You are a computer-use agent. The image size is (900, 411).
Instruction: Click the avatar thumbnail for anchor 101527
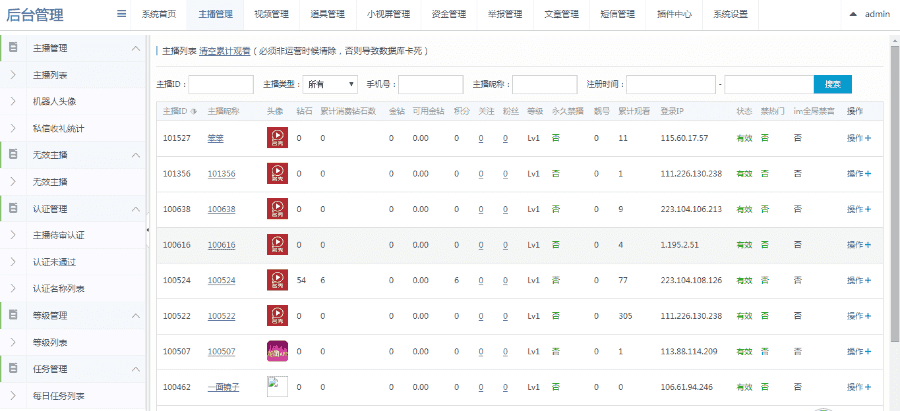pyautogui.click(x=276, y=138)
